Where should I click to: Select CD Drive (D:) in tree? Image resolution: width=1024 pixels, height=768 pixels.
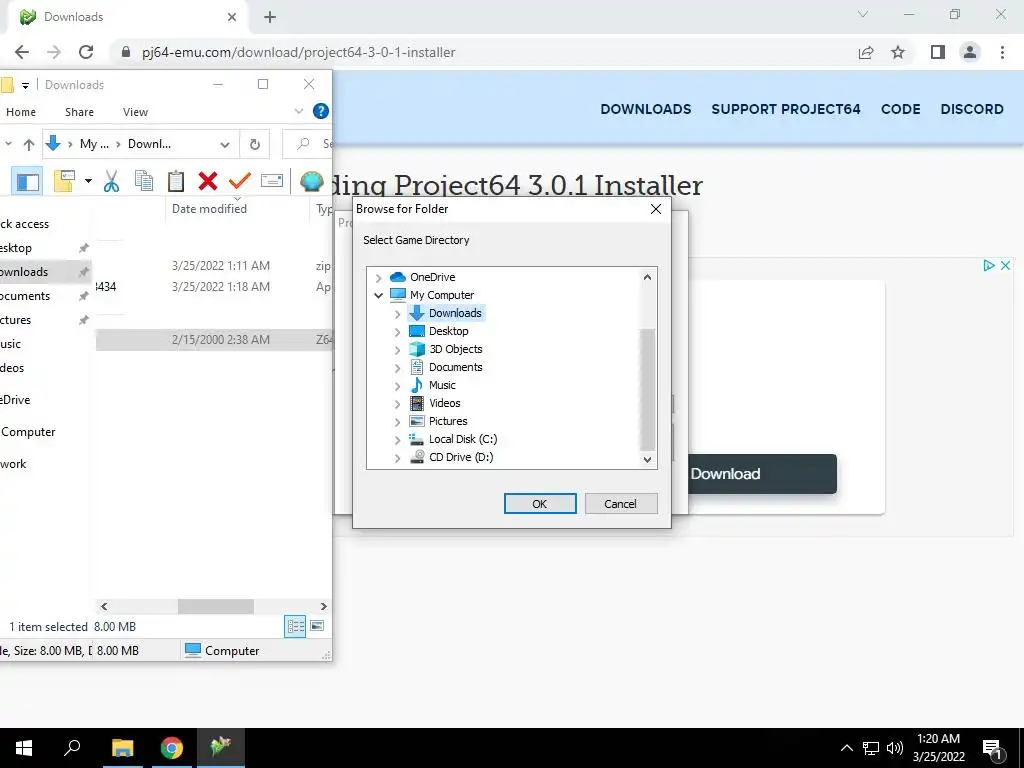click(x=460, y=457)
